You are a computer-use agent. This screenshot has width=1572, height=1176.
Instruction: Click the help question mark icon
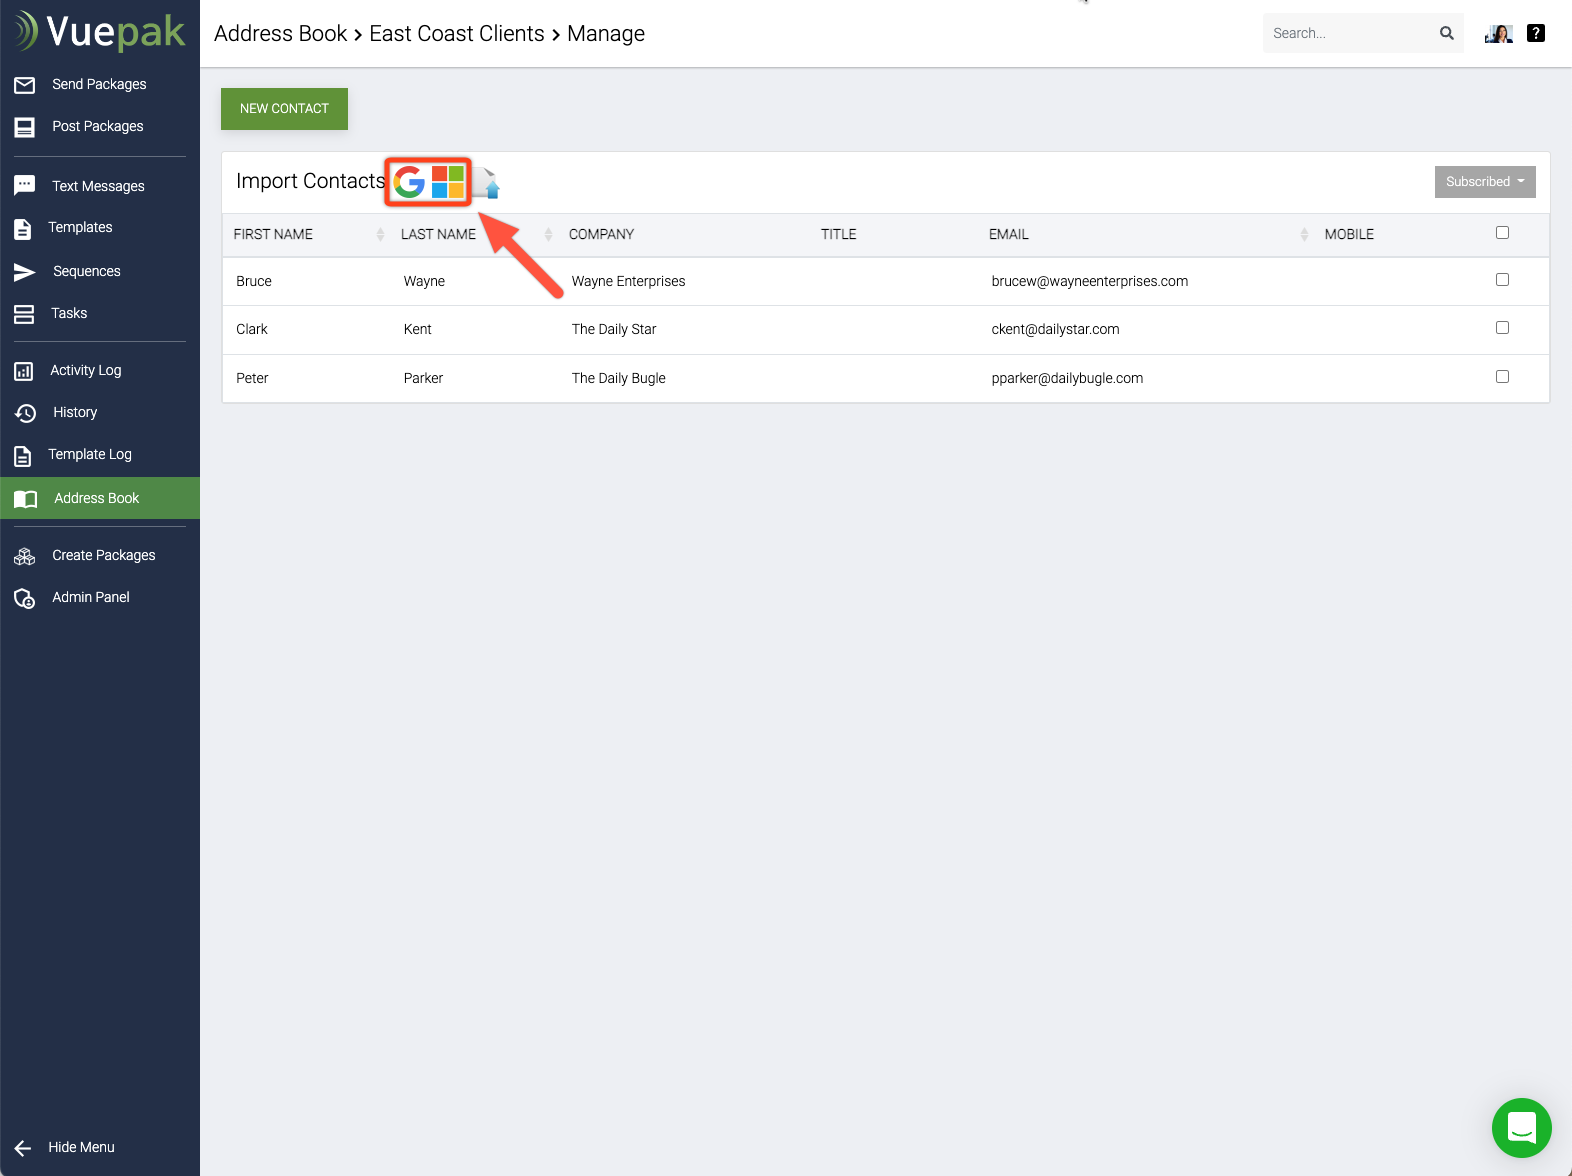coord(1536,33)
